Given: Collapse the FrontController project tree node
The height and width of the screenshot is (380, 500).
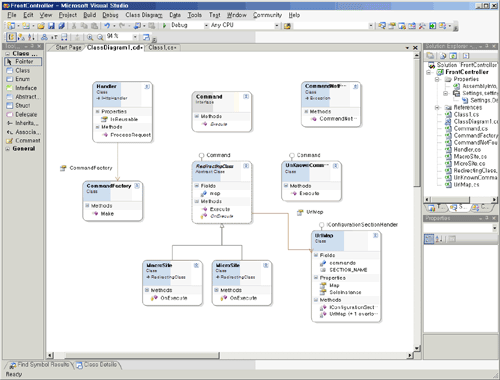Looking at the screenshot, I should tap(429, 72).
